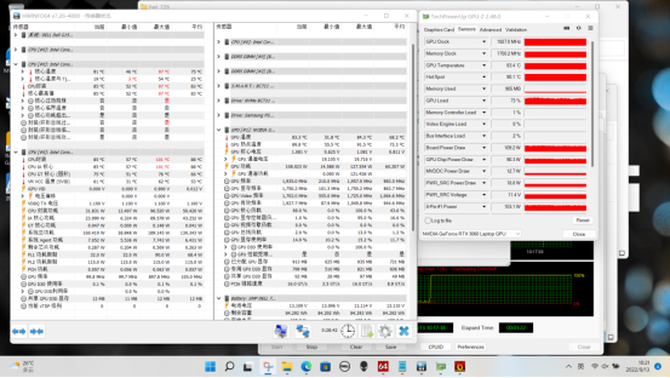Click Wi-Fi icon in system tray
The image size is (670, 378).
click(x=594, y=366)
